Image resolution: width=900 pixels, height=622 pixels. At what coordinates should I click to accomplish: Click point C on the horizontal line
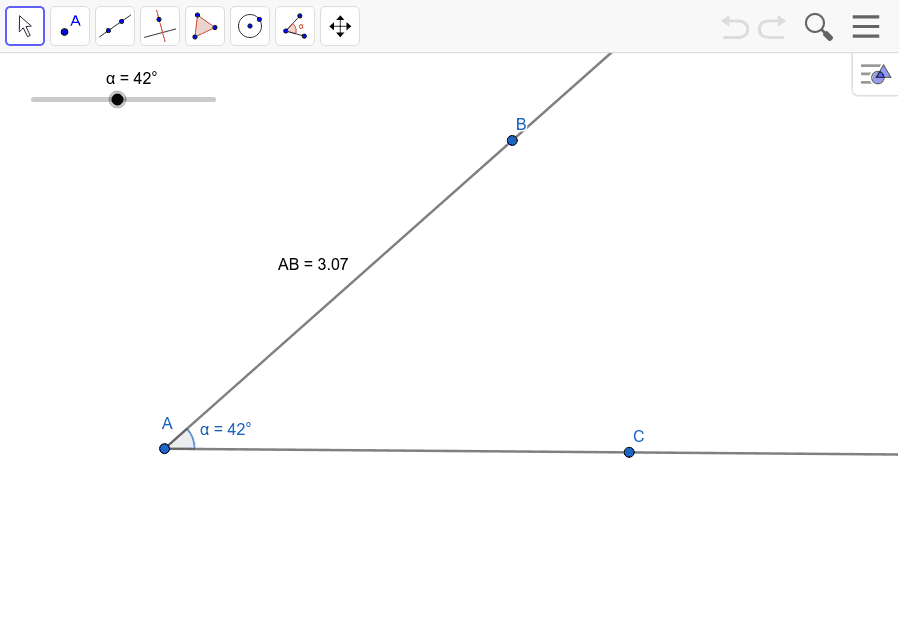click(629, 452)
